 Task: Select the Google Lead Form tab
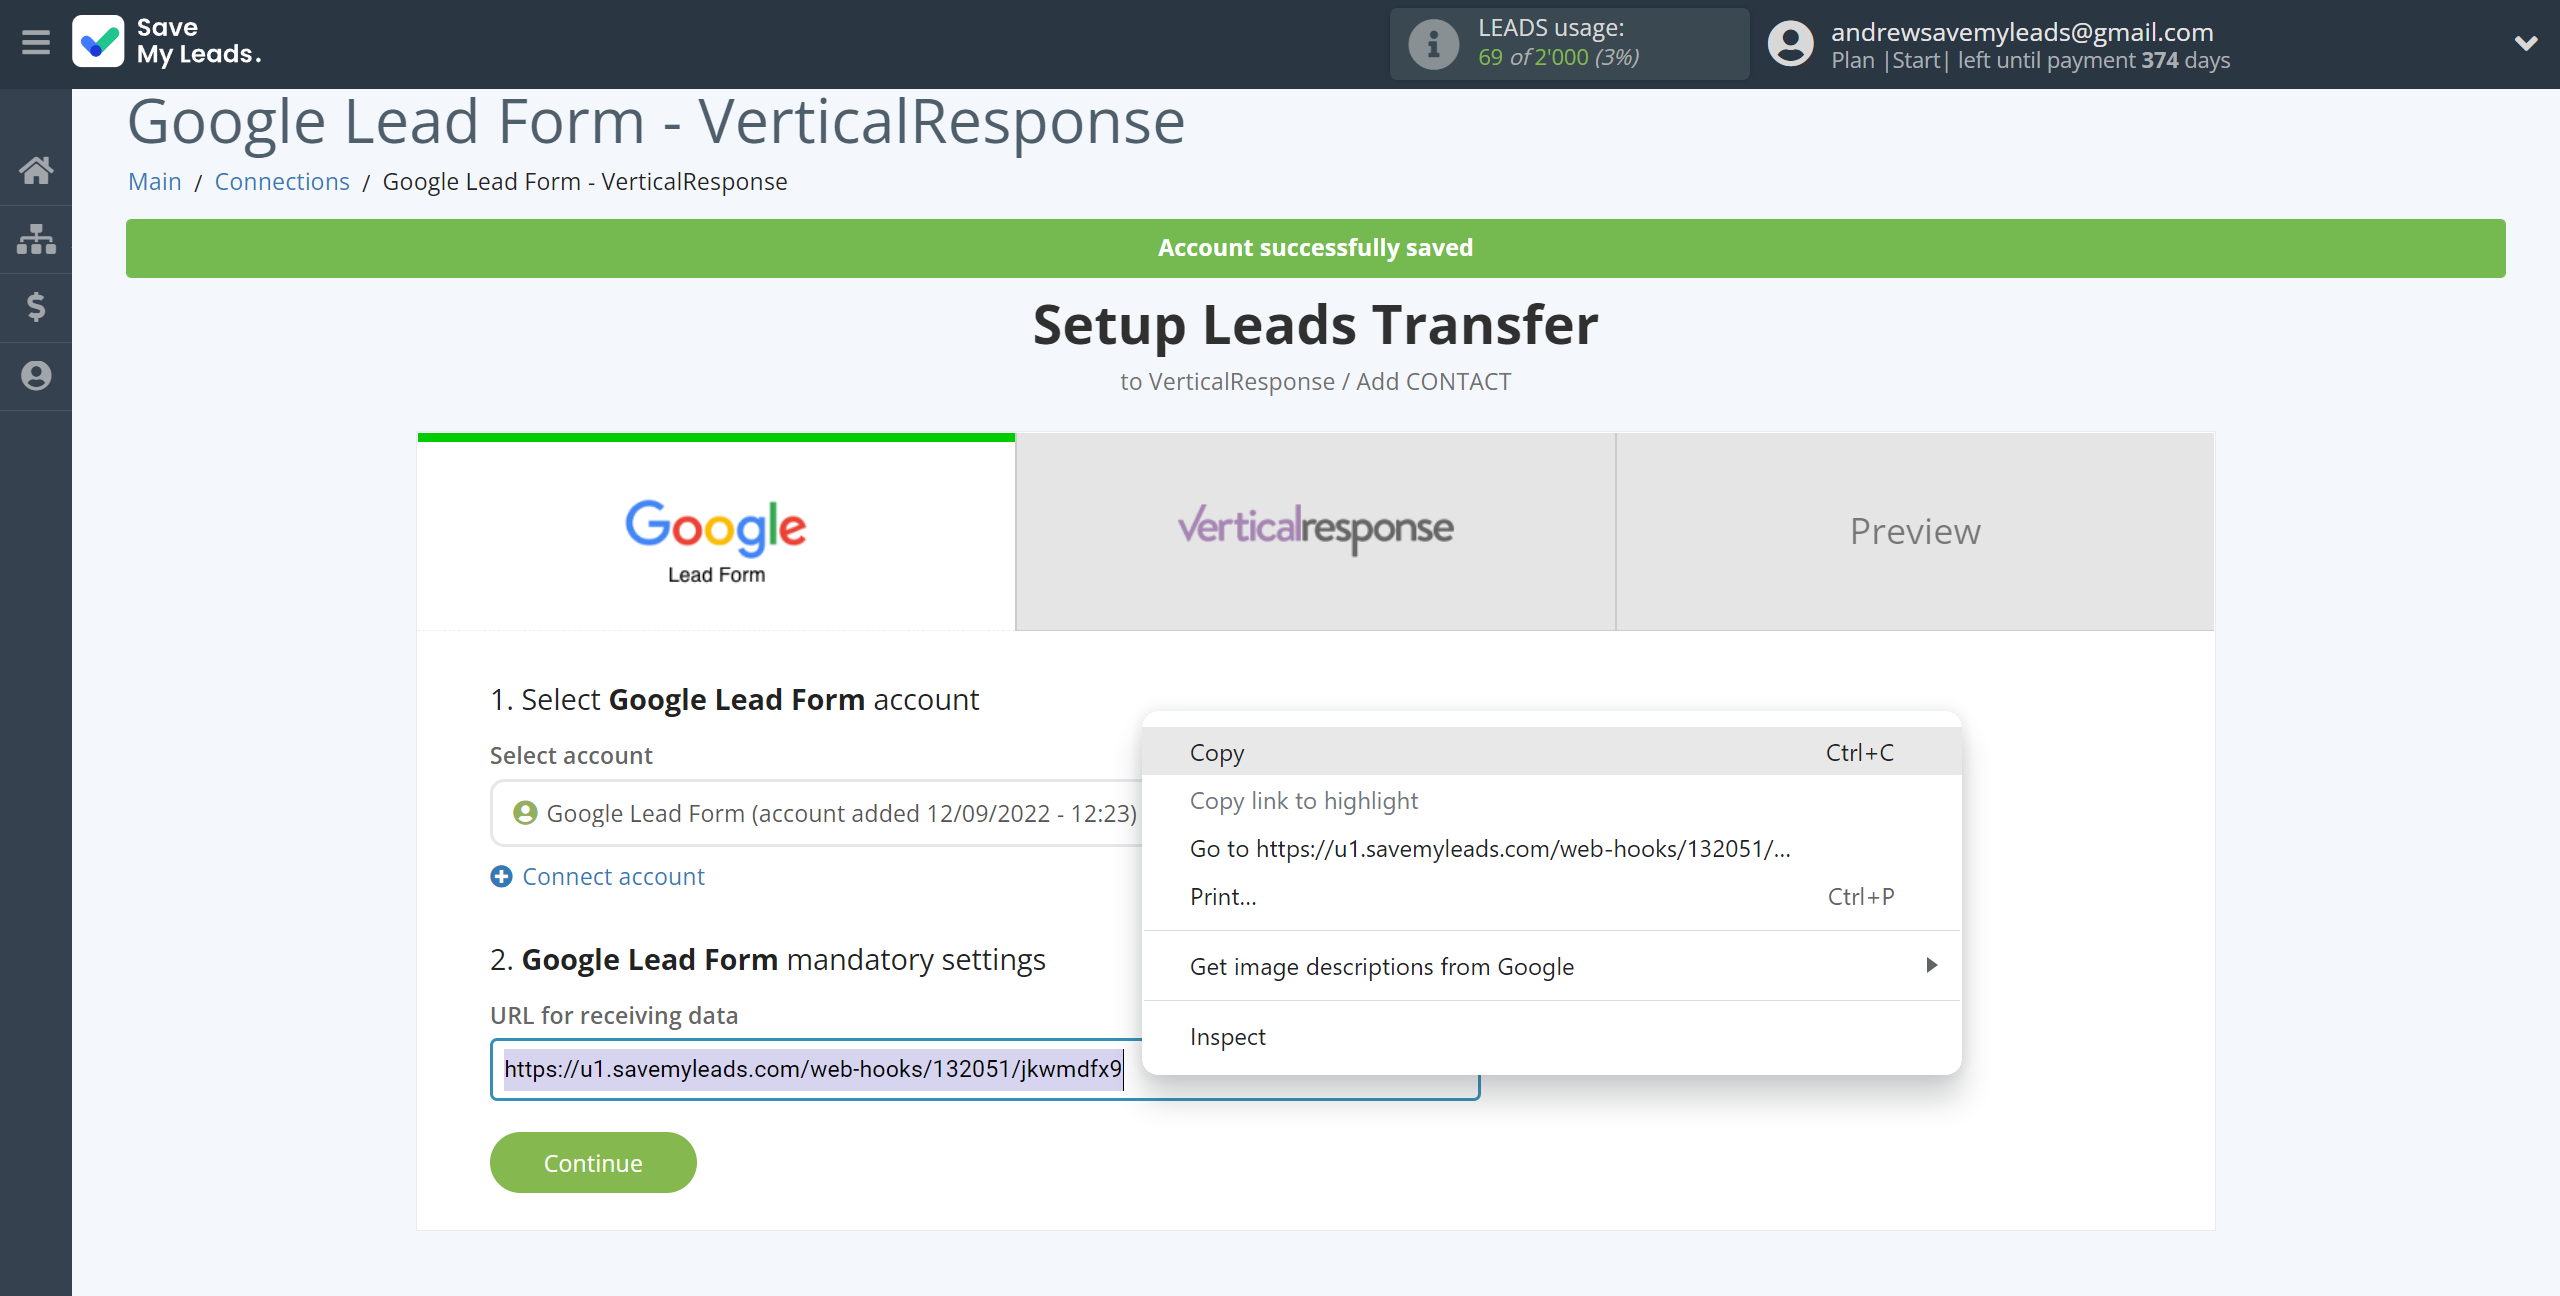(x=716, y=531)
